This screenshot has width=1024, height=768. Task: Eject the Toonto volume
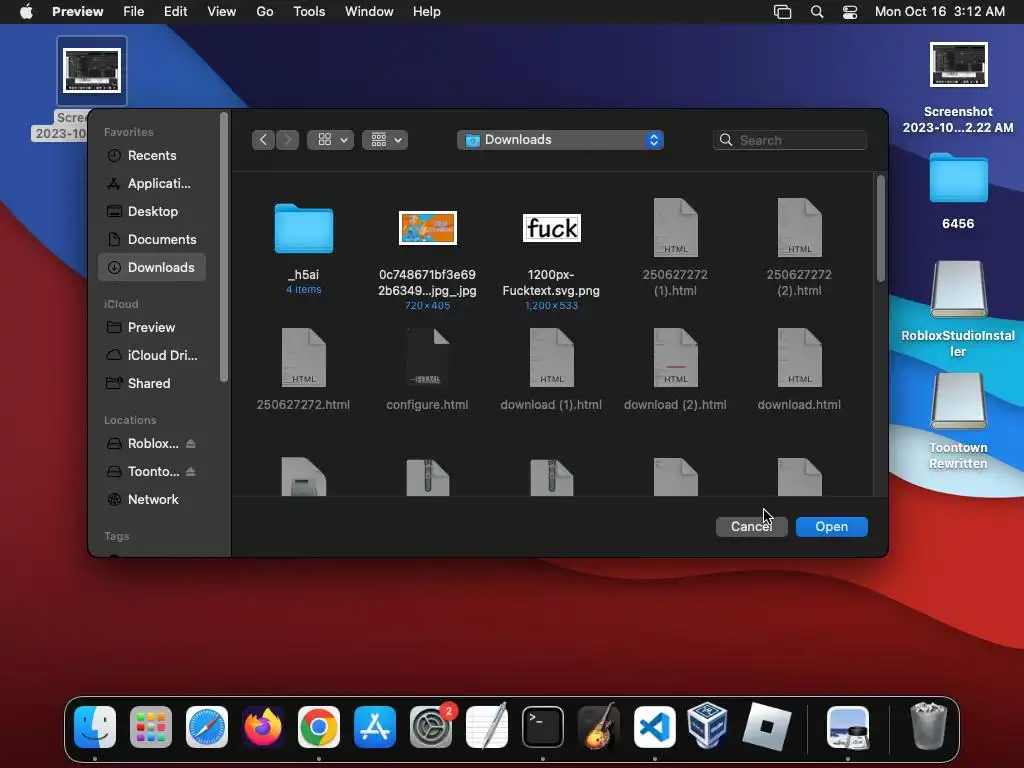[191, 472]
